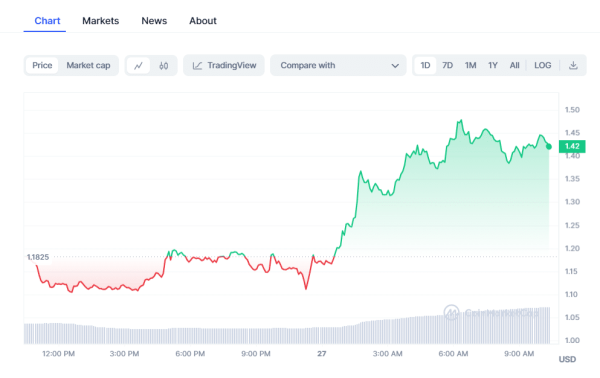
Task: Click the 1.35 price axis label
Action: (x=572, y=179)
